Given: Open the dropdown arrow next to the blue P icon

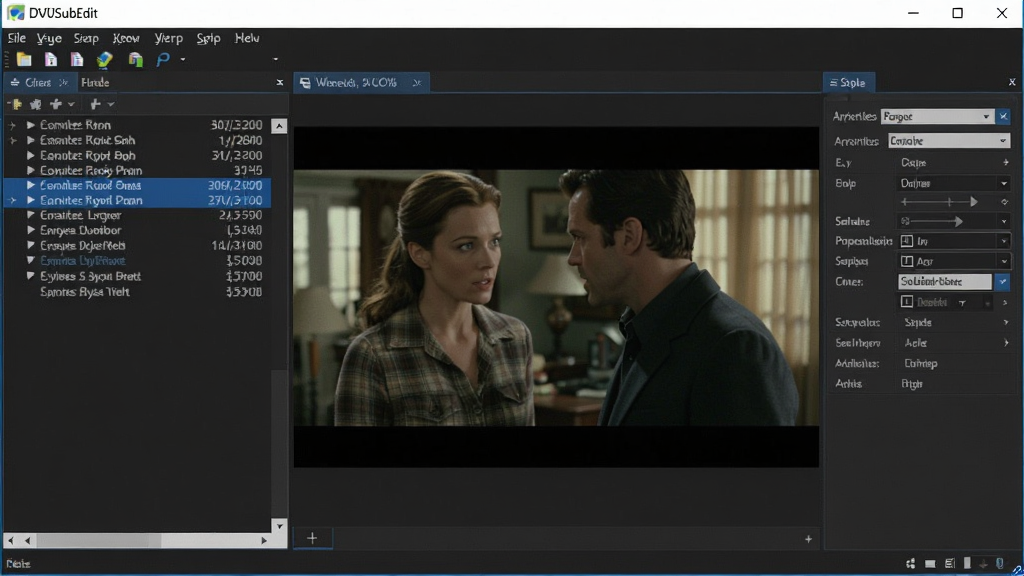Looking at the screenshot, I should (x=183, y=59).
